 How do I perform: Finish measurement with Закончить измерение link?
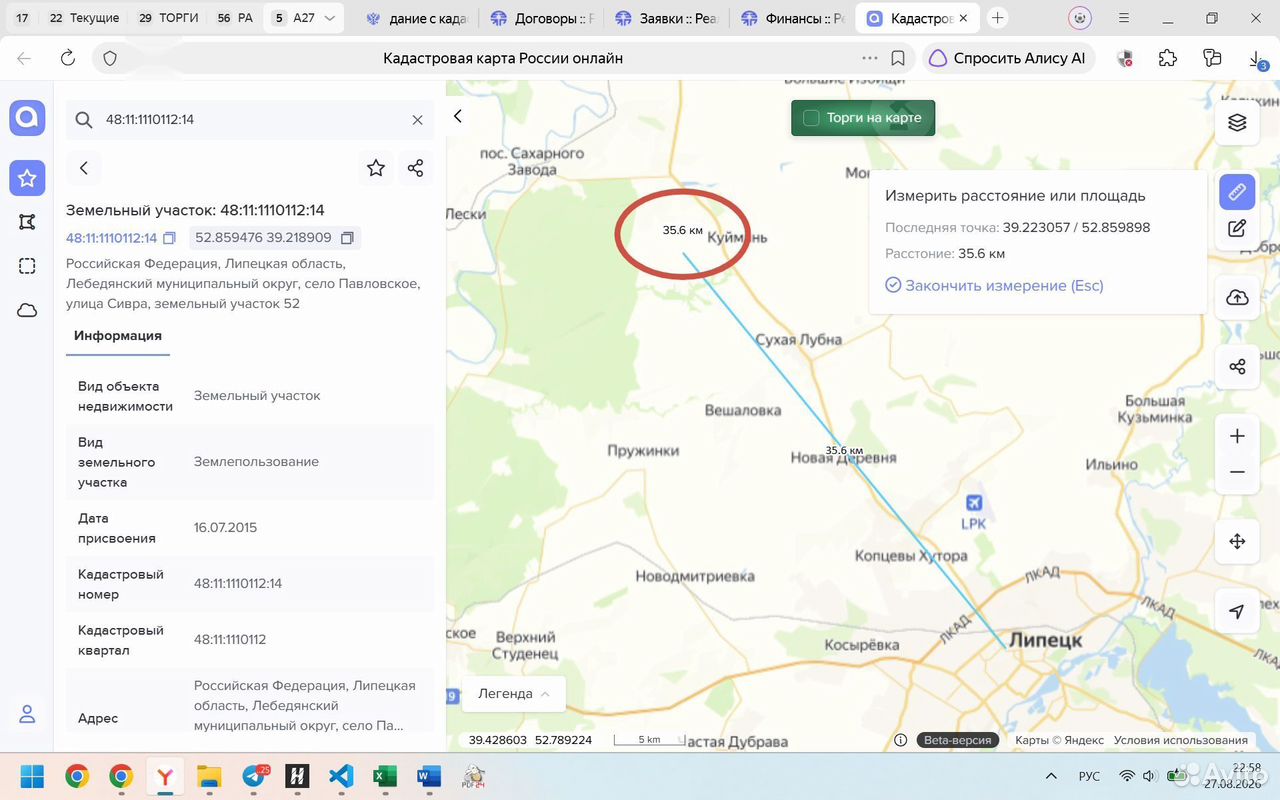[994, 286]
